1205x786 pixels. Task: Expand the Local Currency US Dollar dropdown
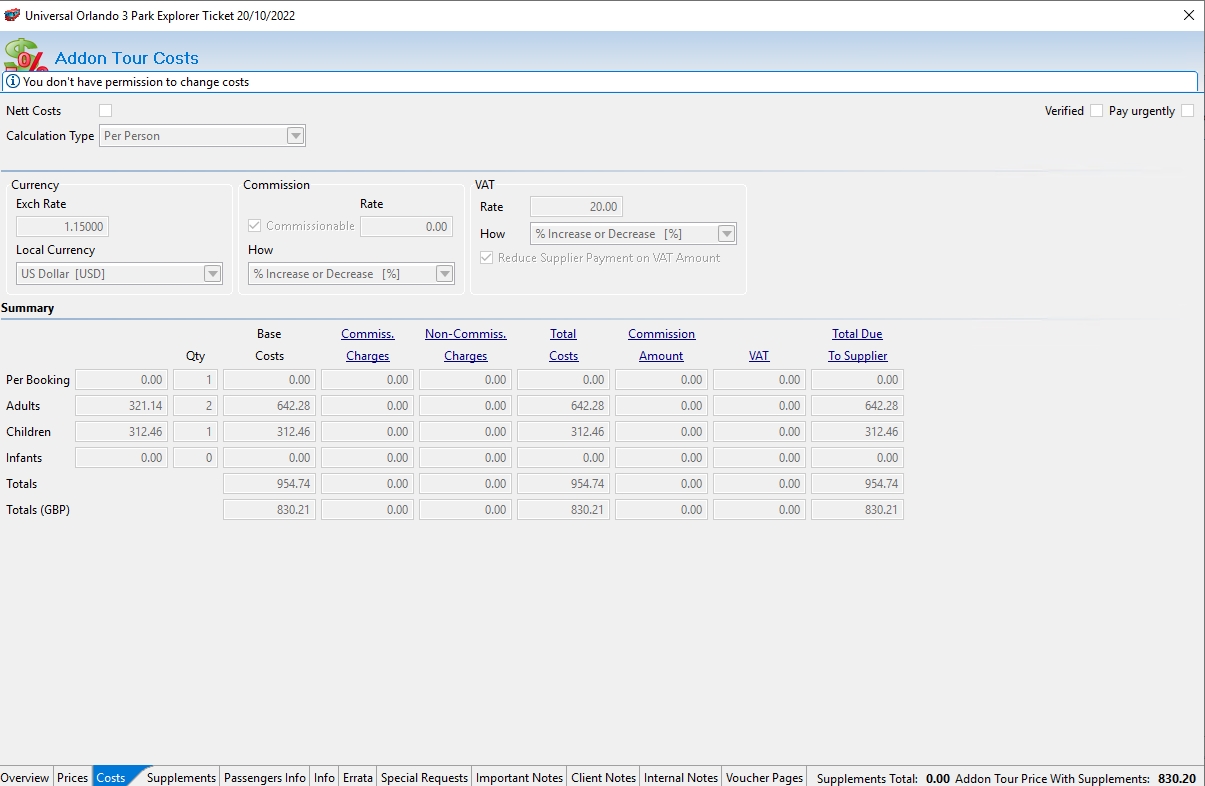point(212,274)
